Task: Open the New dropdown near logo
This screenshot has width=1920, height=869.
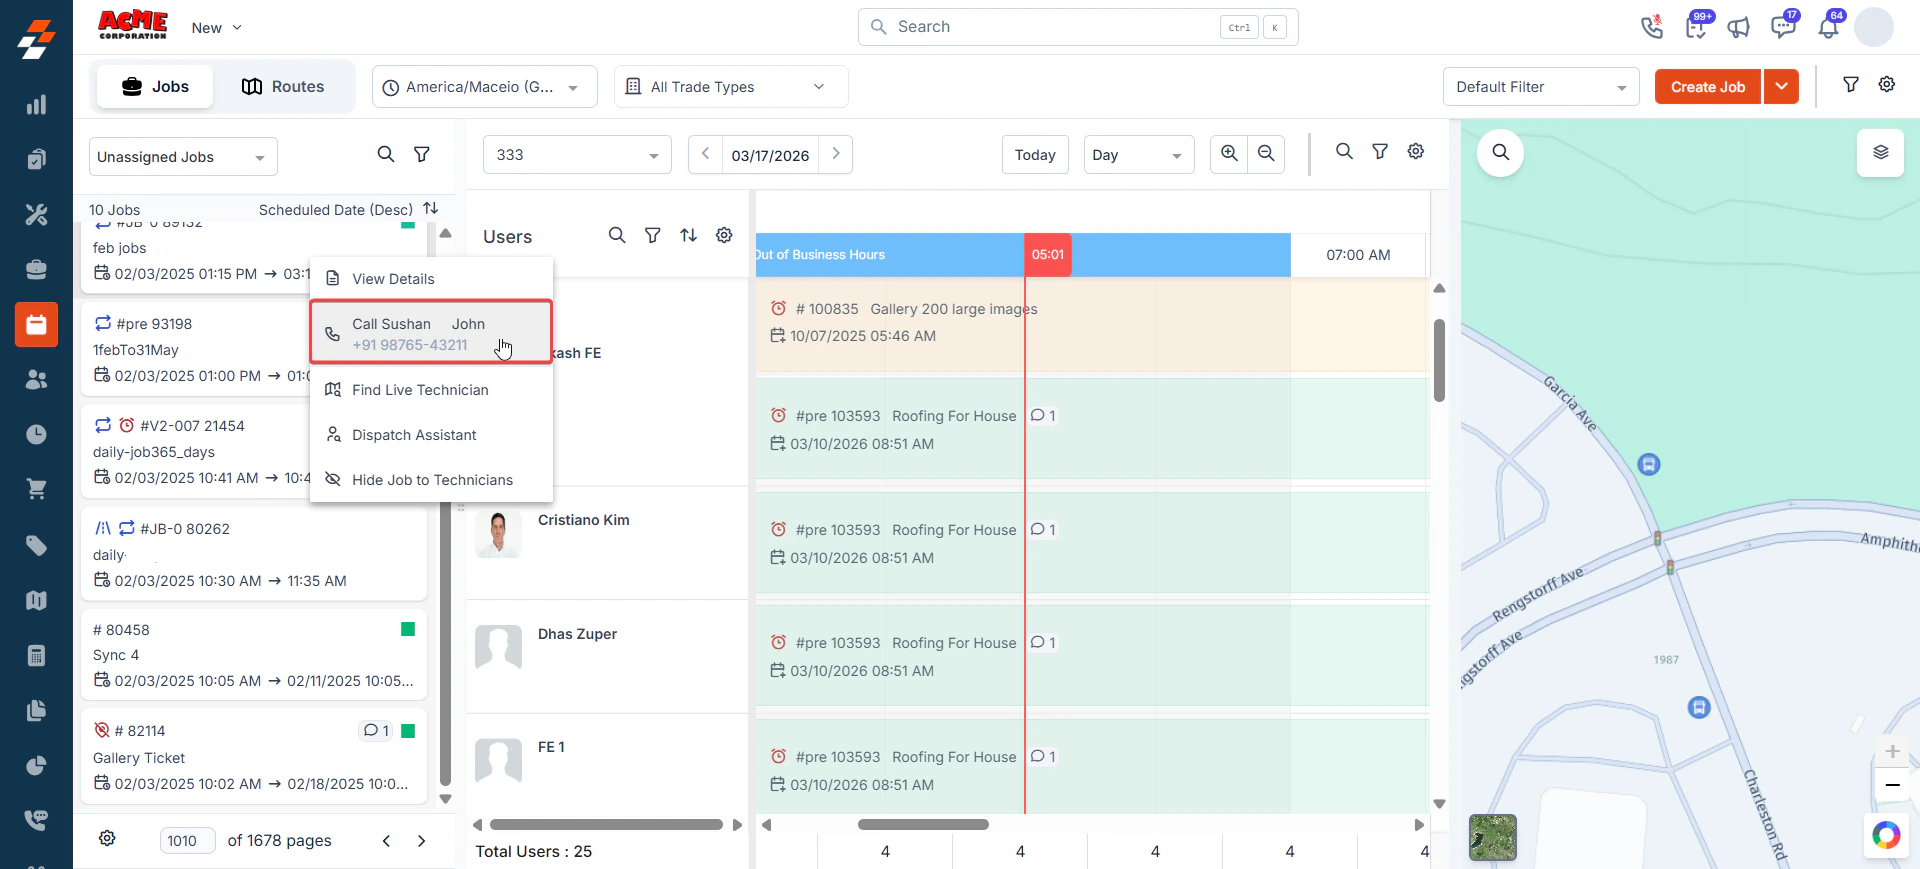Action: click(217, 28)
